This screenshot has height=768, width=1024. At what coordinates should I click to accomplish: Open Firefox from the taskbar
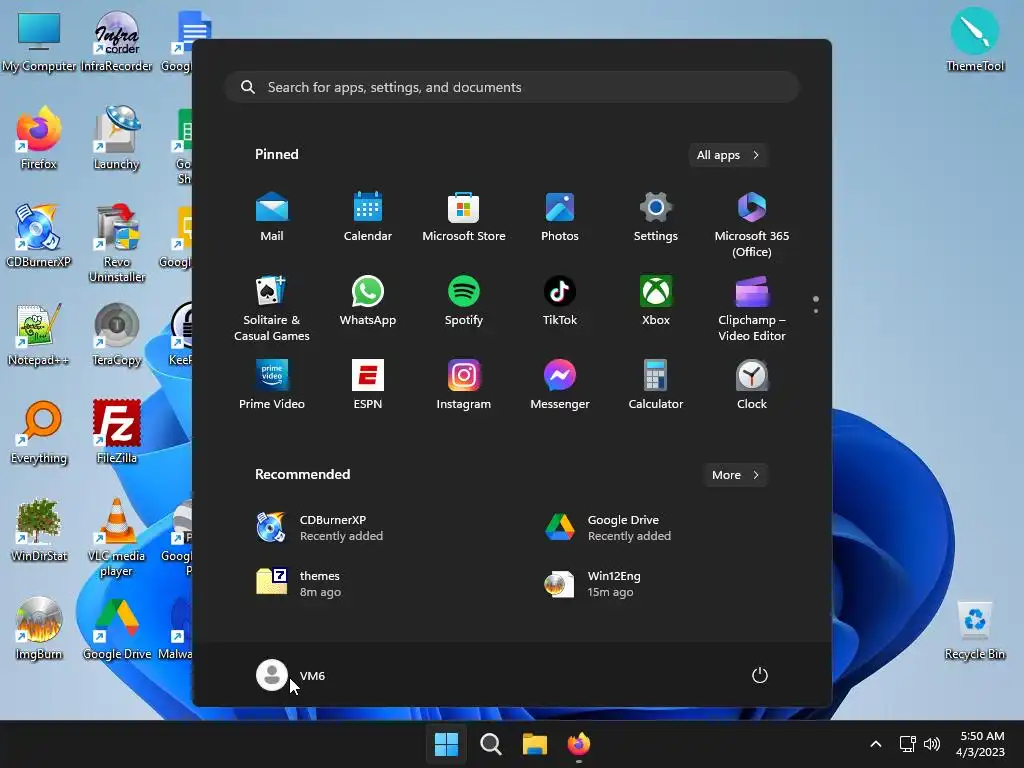(x=579, y=744)
